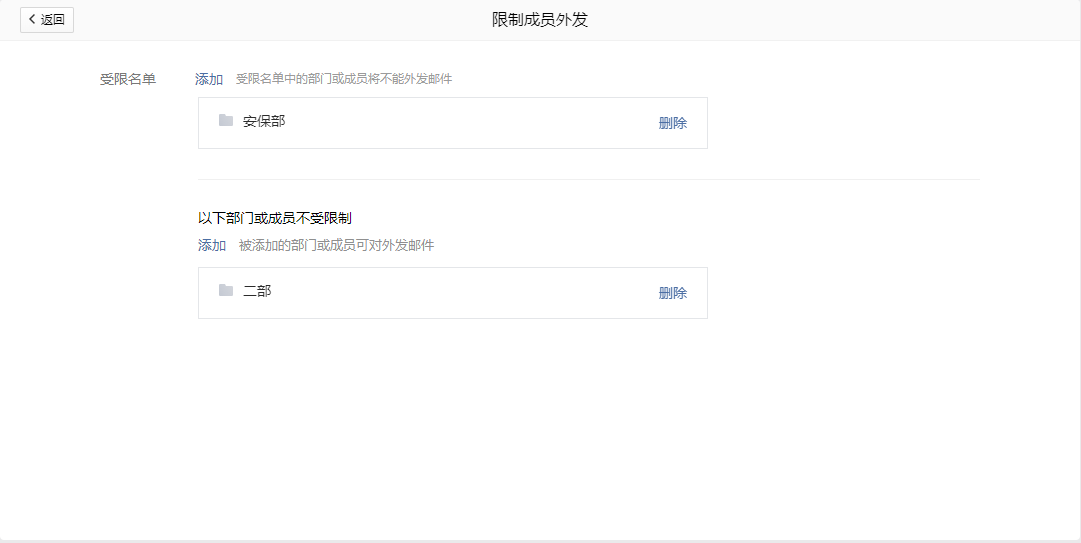Click empty space in the 安保部 row
The height and width of the screenshot is (543, 1081).
click(460, 123)
